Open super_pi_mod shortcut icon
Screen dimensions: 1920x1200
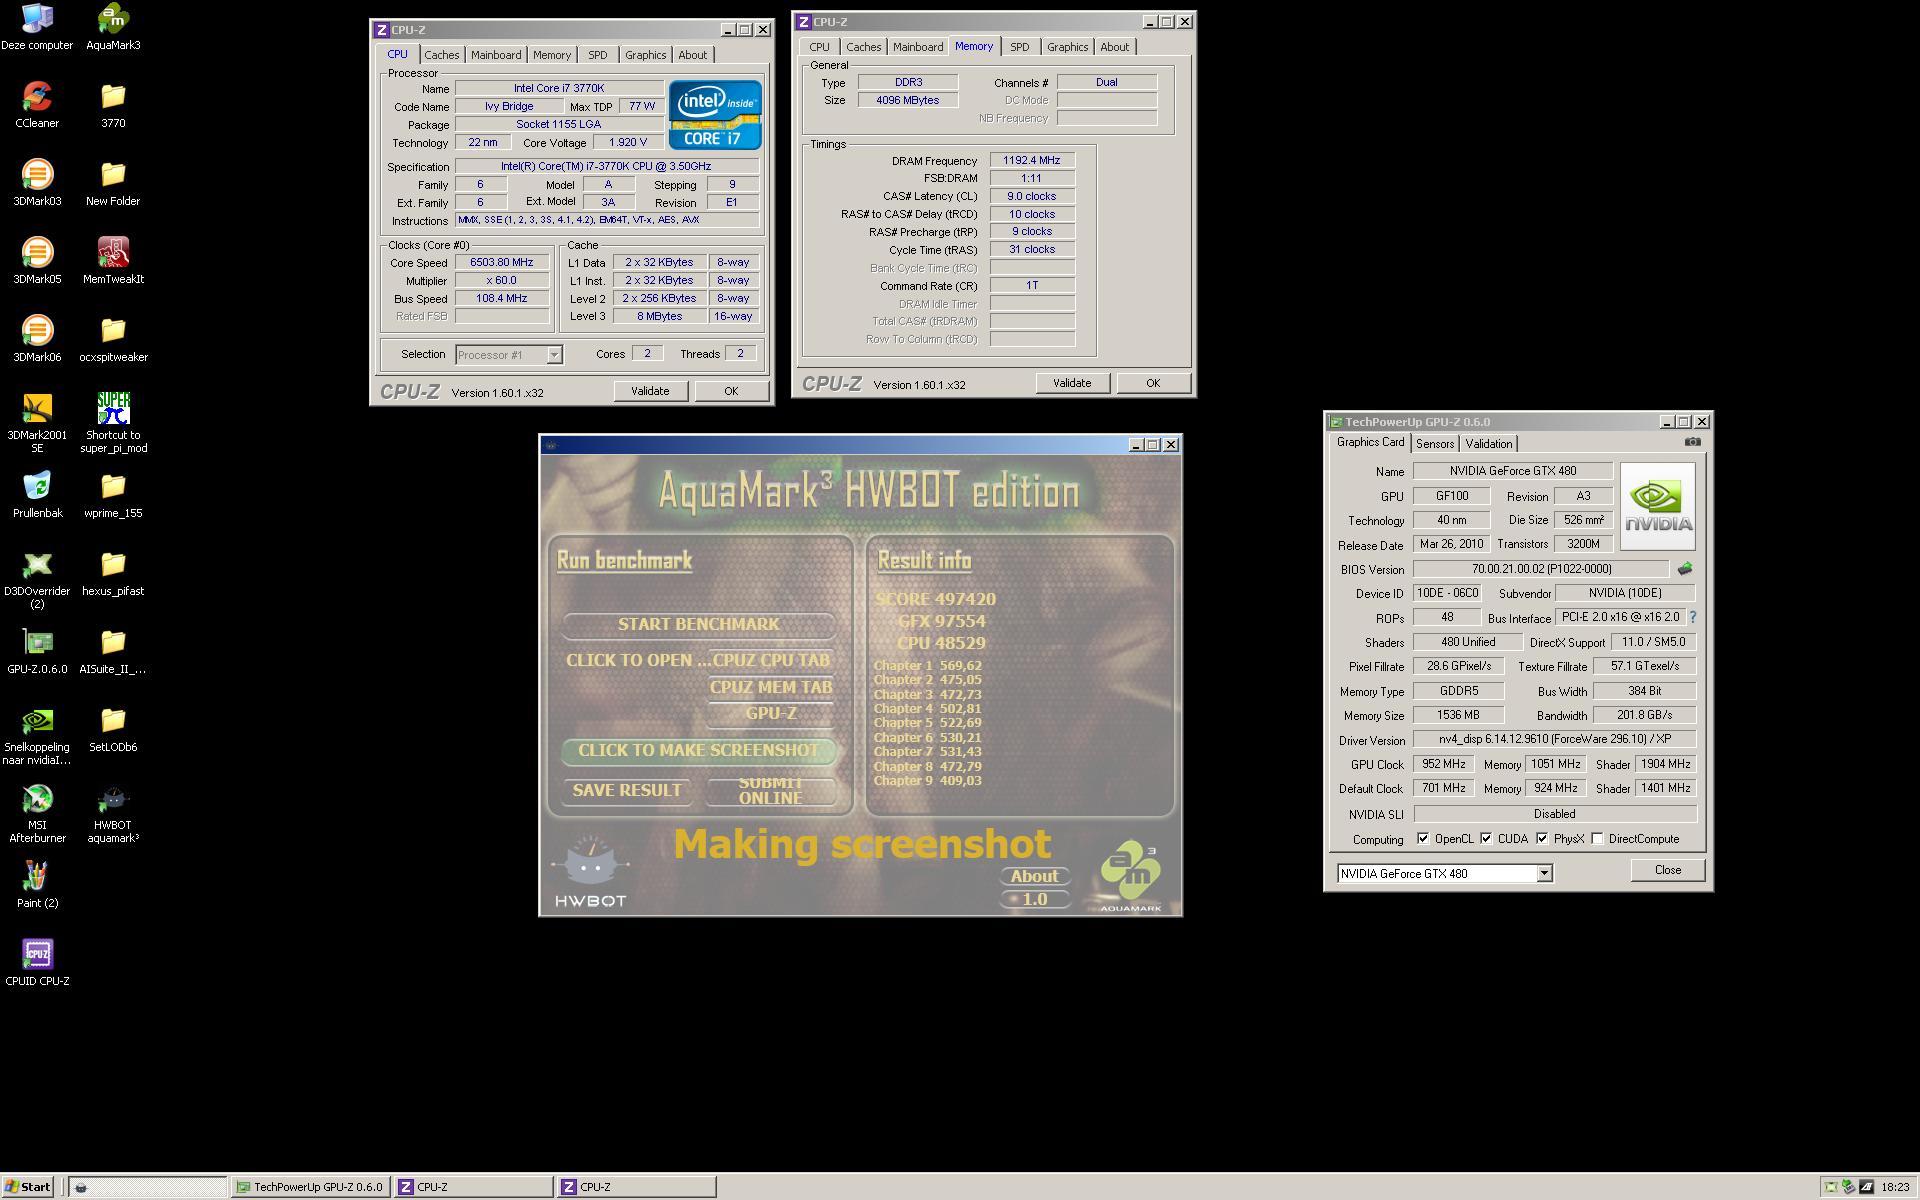pyautogui.click(x=113, y=422)
